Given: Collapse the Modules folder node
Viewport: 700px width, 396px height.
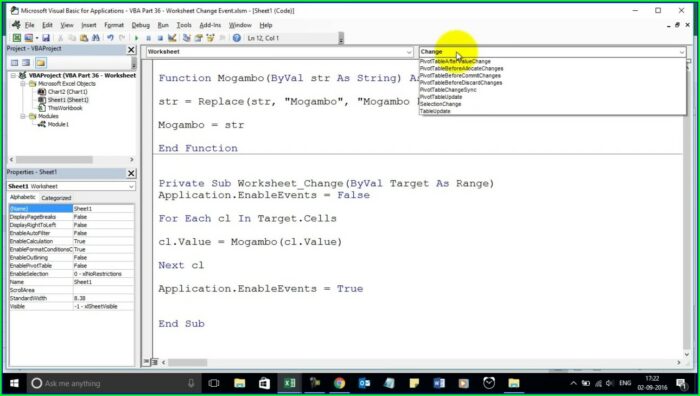Looking at the screenshot, I should click(x=23, y=116).
